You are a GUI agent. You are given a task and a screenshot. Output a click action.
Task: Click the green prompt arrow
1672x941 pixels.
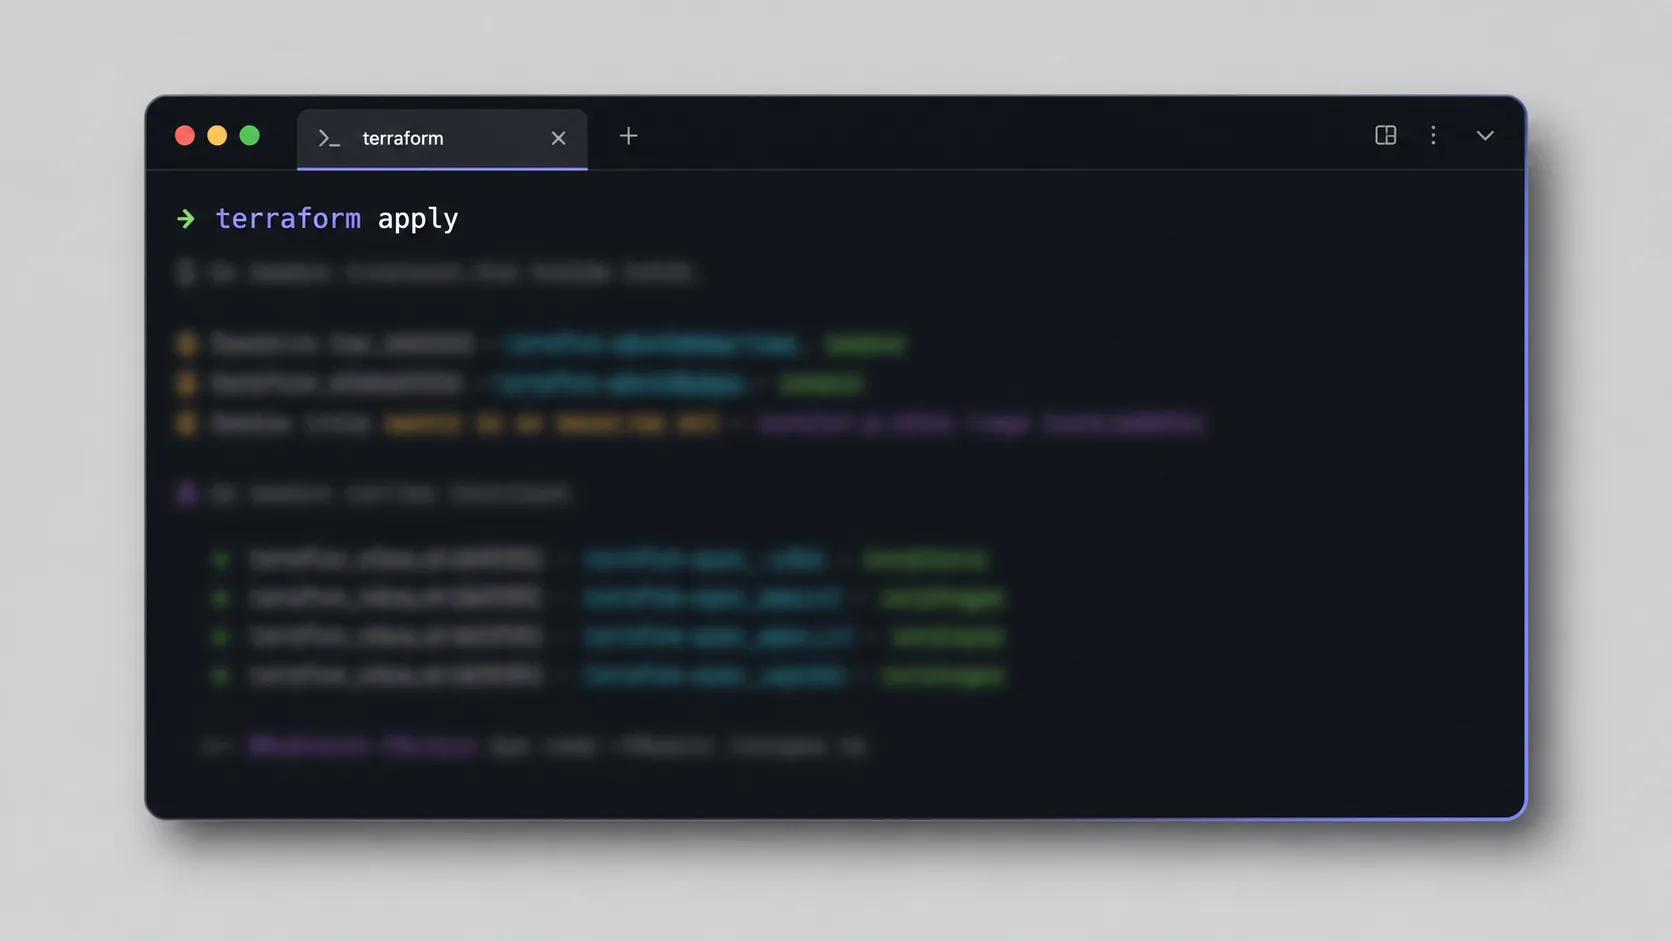[186, 218]
